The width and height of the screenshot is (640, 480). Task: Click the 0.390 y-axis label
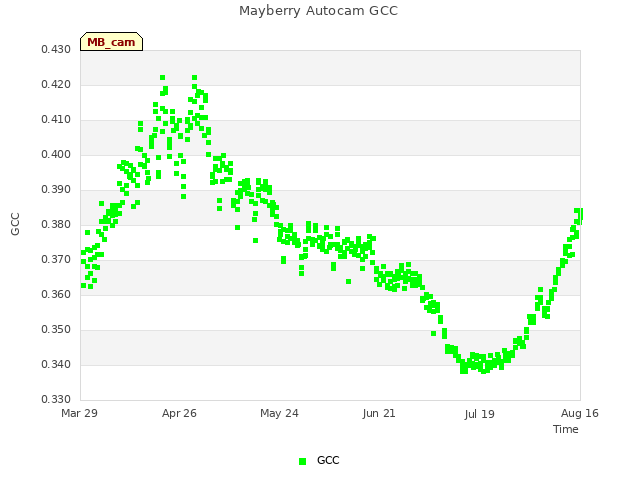56,190
